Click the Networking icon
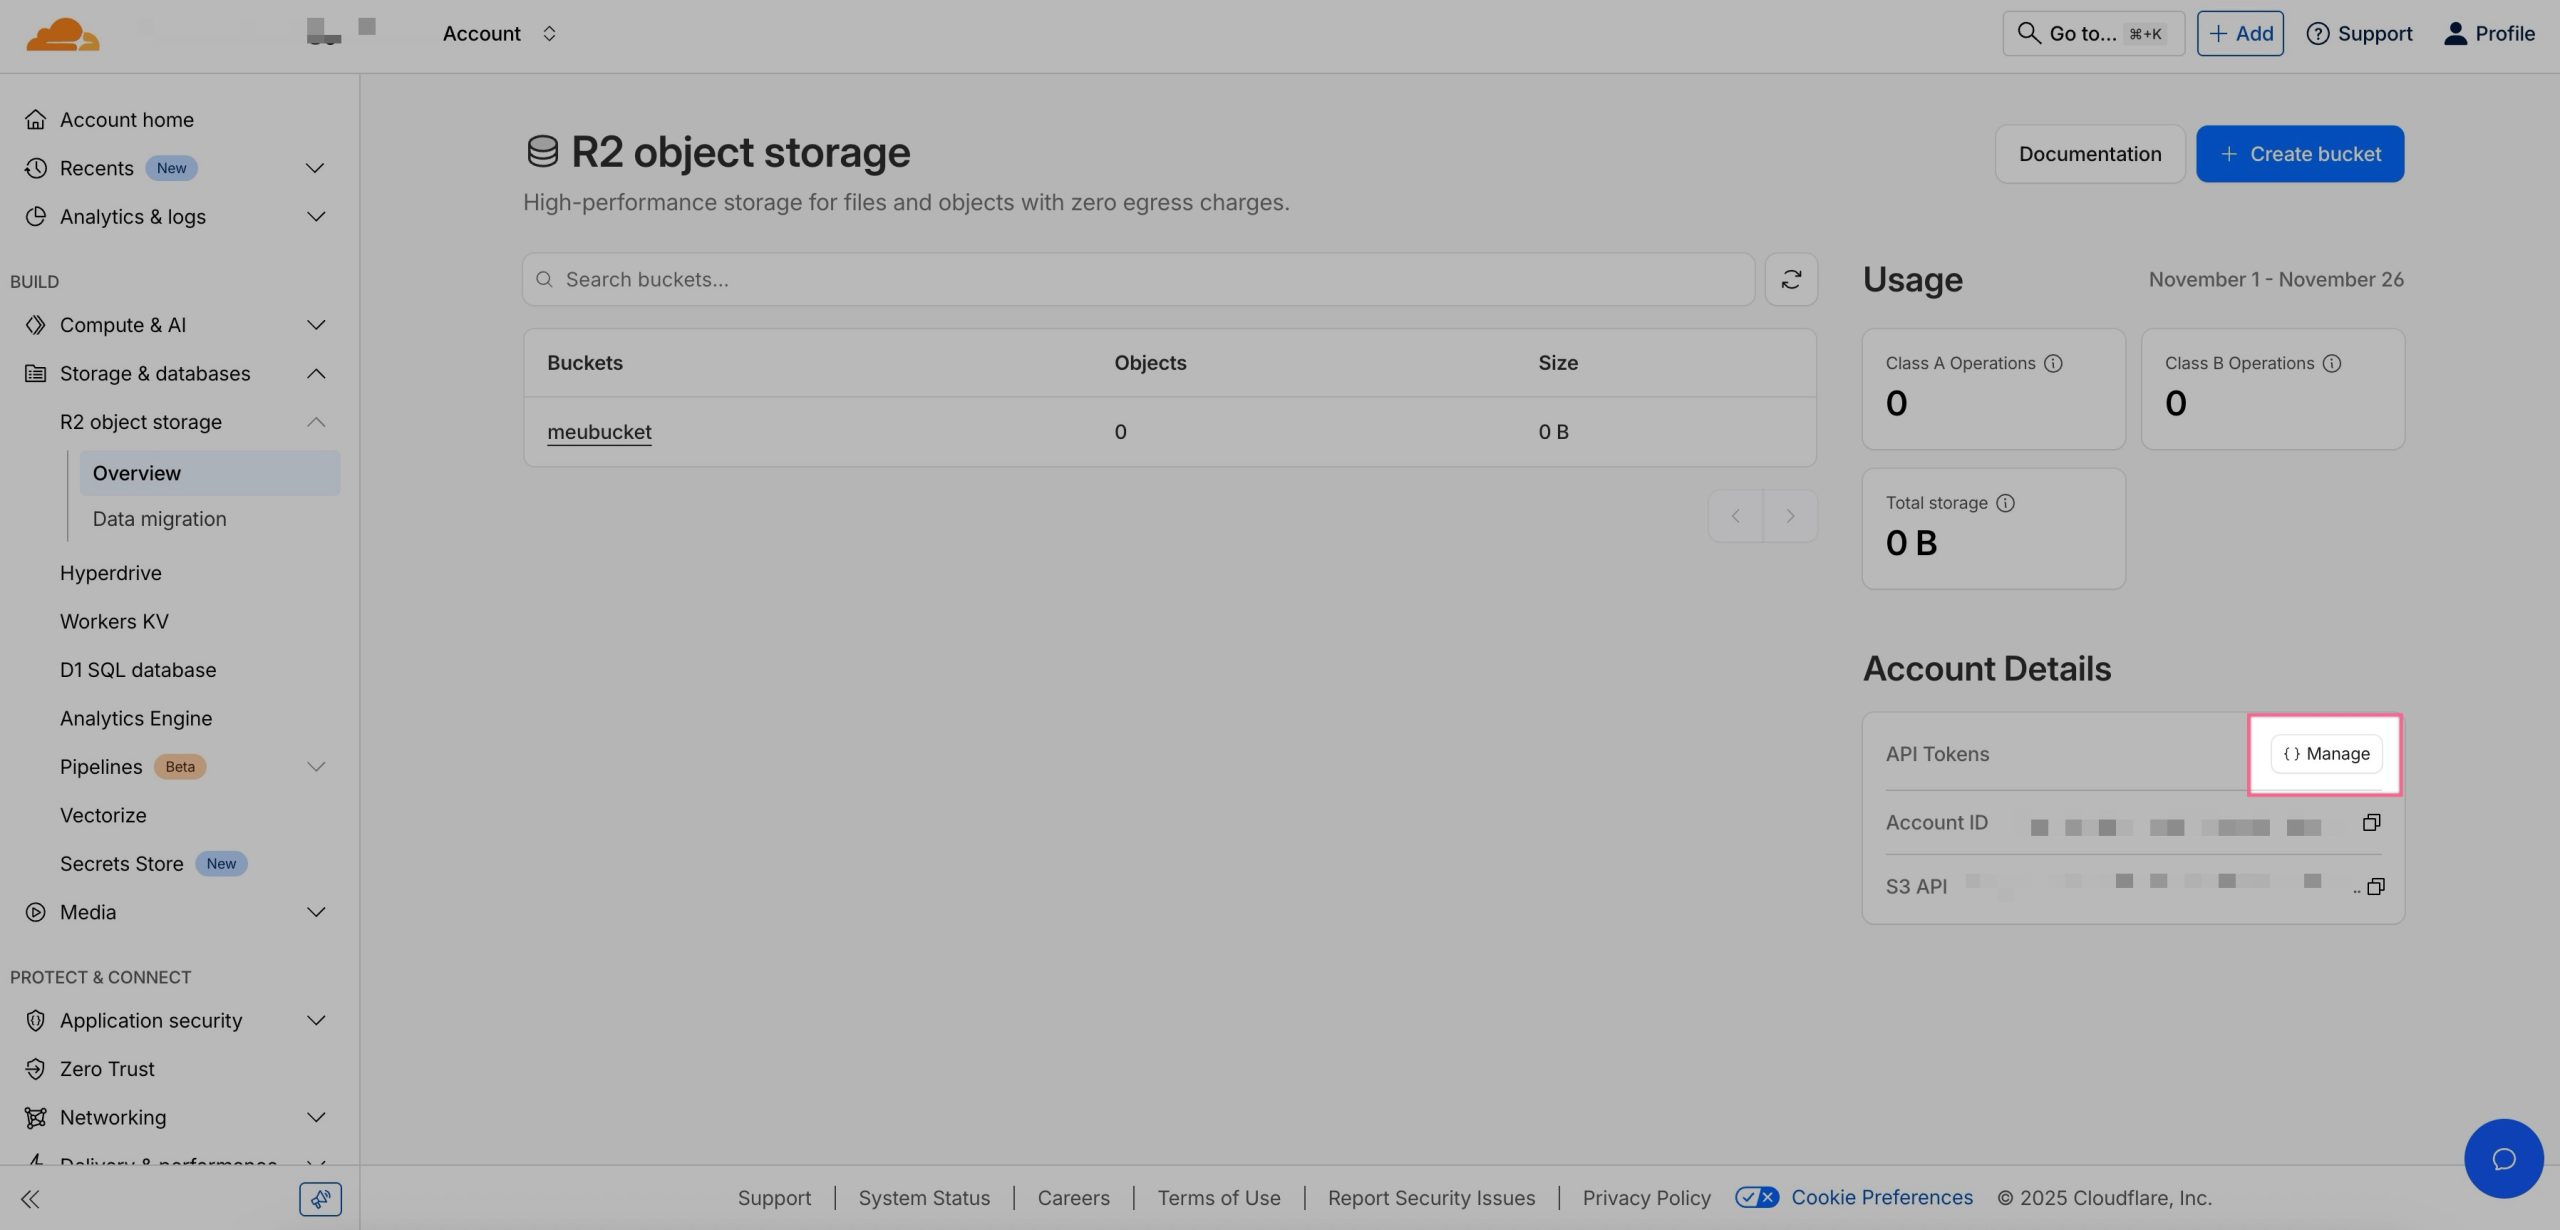 (36, 1118)
